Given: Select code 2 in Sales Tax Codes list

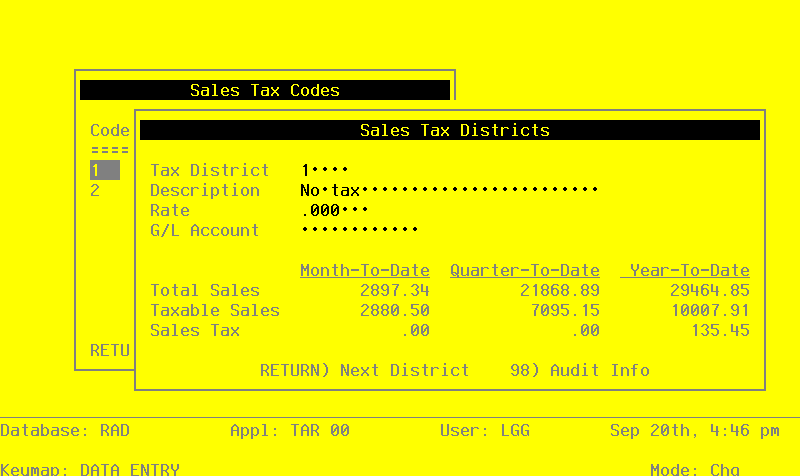Looking at the screenshot, I should pos(95,190).
